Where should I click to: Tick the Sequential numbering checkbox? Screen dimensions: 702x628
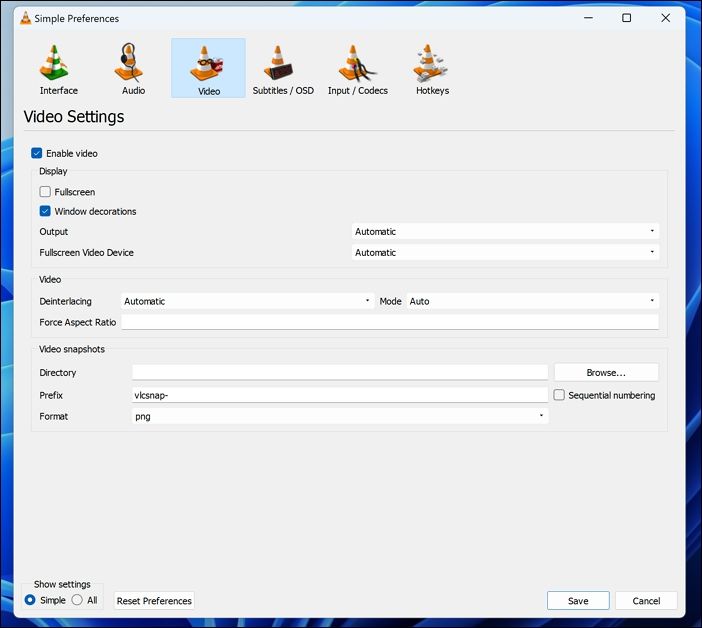pyautogui.click(x=560, y=395)
